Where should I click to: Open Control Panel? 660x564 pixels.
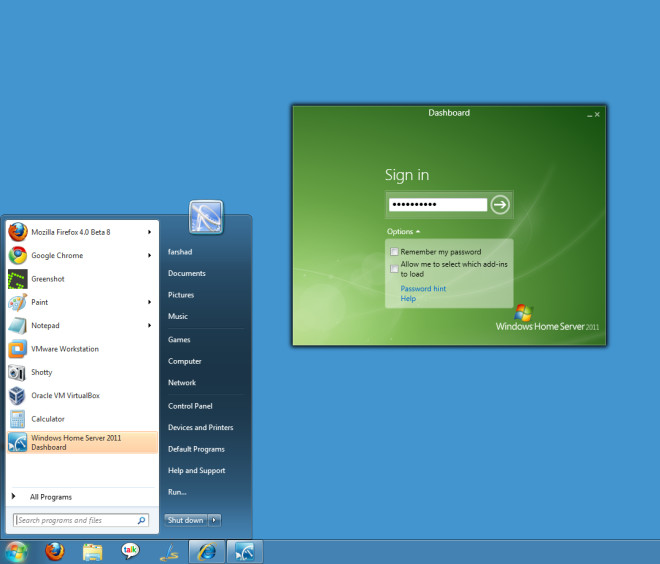coord(190,406)
